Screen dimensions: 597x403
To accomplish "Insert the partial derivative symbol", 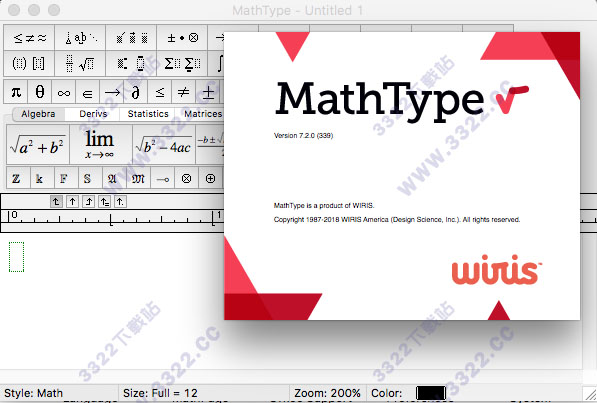I will [x=136, y=92].
